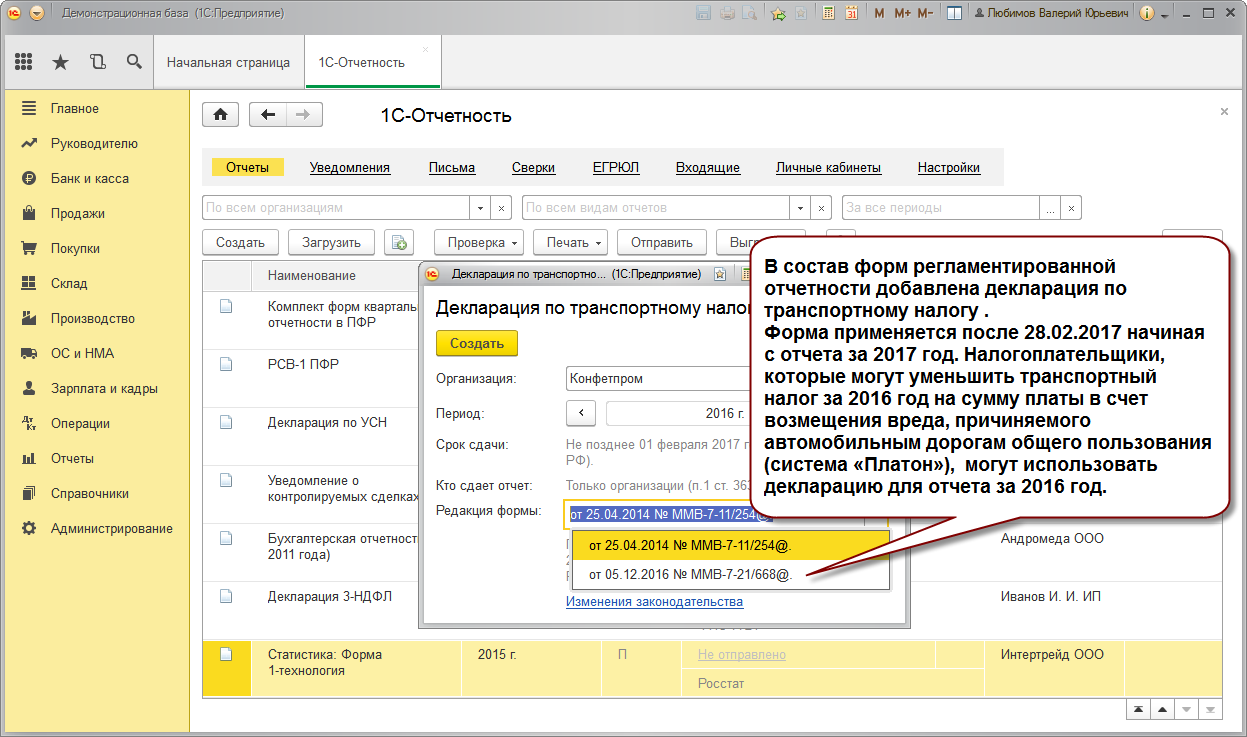Viewport: 1247px width, 737px height.
Task: Open the search magnifier in tool panel
Action: point(134,62)
